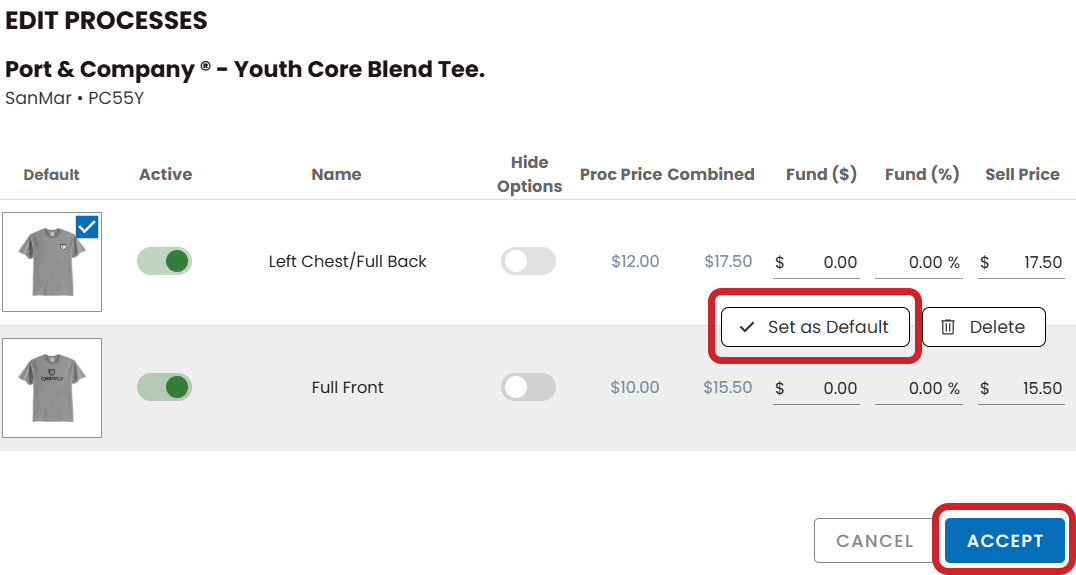Disable Active switch for Full Front
The width and height of the screenshot is (1076, 575).
164,387
